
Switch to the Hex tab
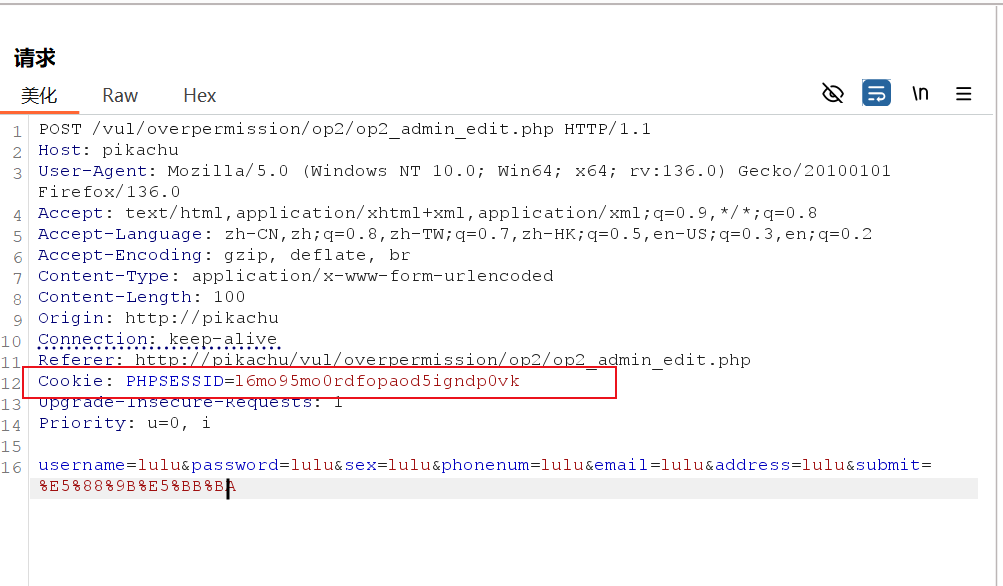pyautogui.click(x=200, y=95)
